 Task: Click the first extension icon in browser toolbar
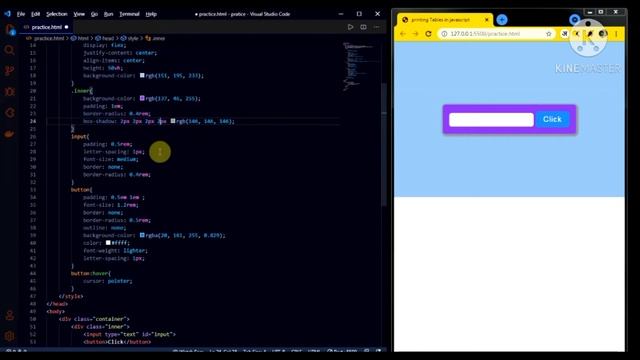[564, 34]
